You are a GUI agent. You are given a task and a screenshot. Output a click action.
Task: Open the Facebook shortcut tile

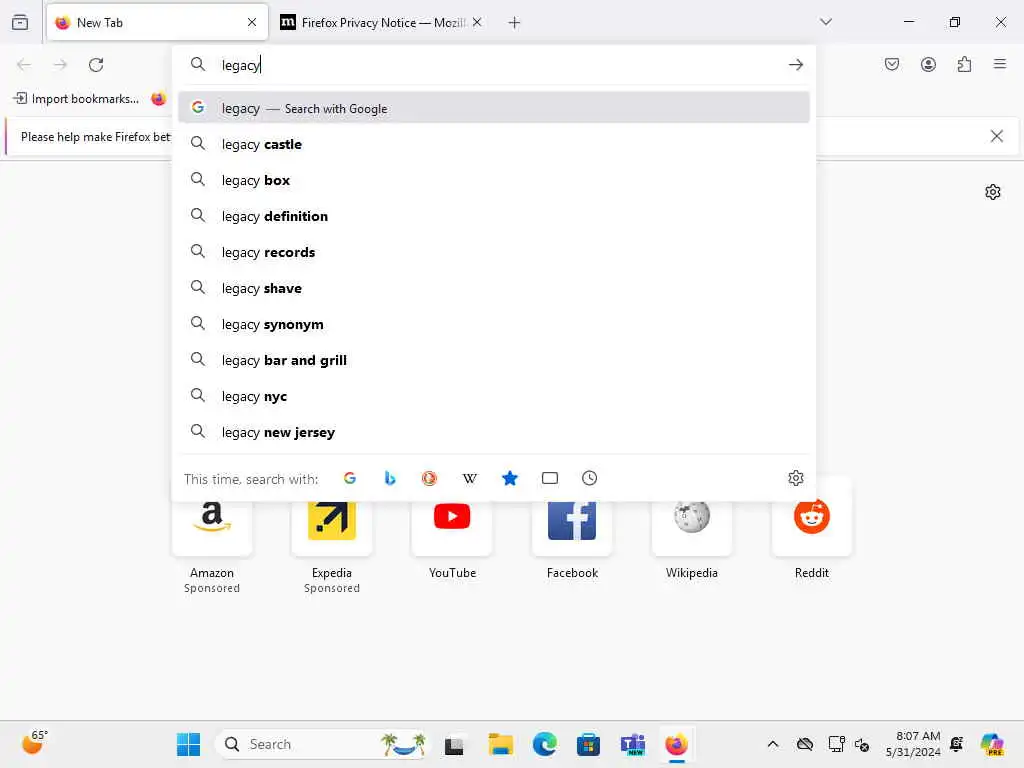572,529
